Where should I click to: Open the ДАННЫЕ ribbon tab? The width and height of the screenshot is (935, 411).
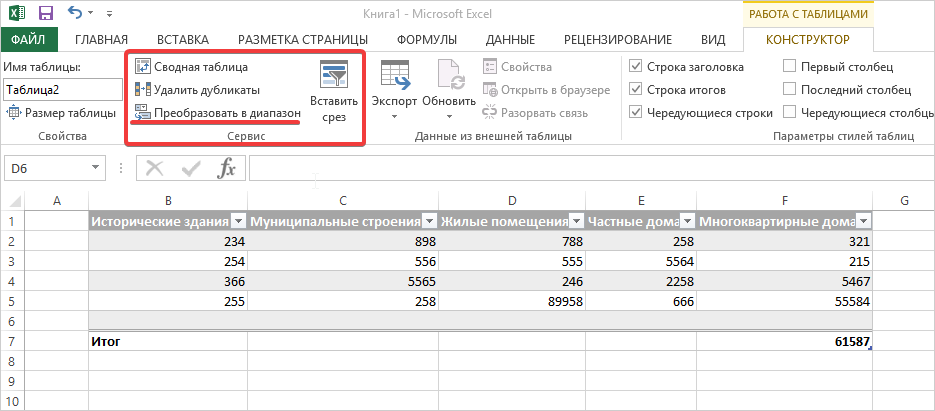pyautogui.click(x=510, y=40)
